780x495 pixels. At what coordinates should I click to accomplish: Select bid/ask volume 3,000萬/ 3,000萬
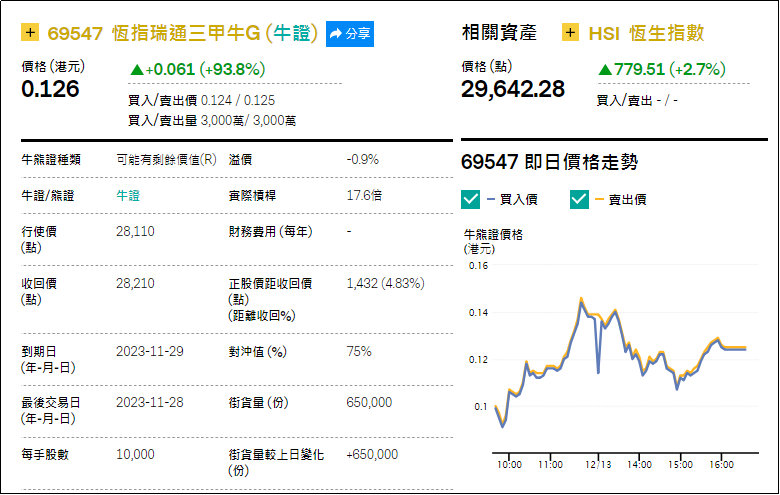tap(248, 120)
